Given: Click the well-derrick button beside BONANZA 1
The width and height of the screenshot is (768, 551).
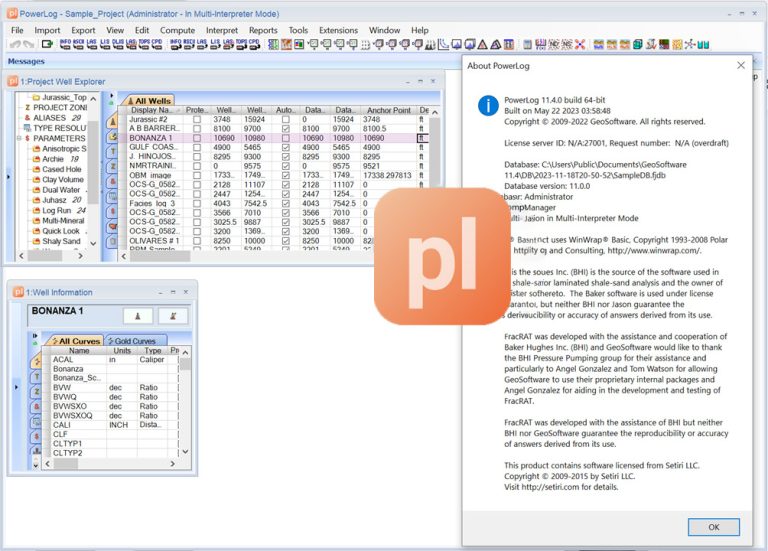Looking at the screenshot, I should [138, 316].
